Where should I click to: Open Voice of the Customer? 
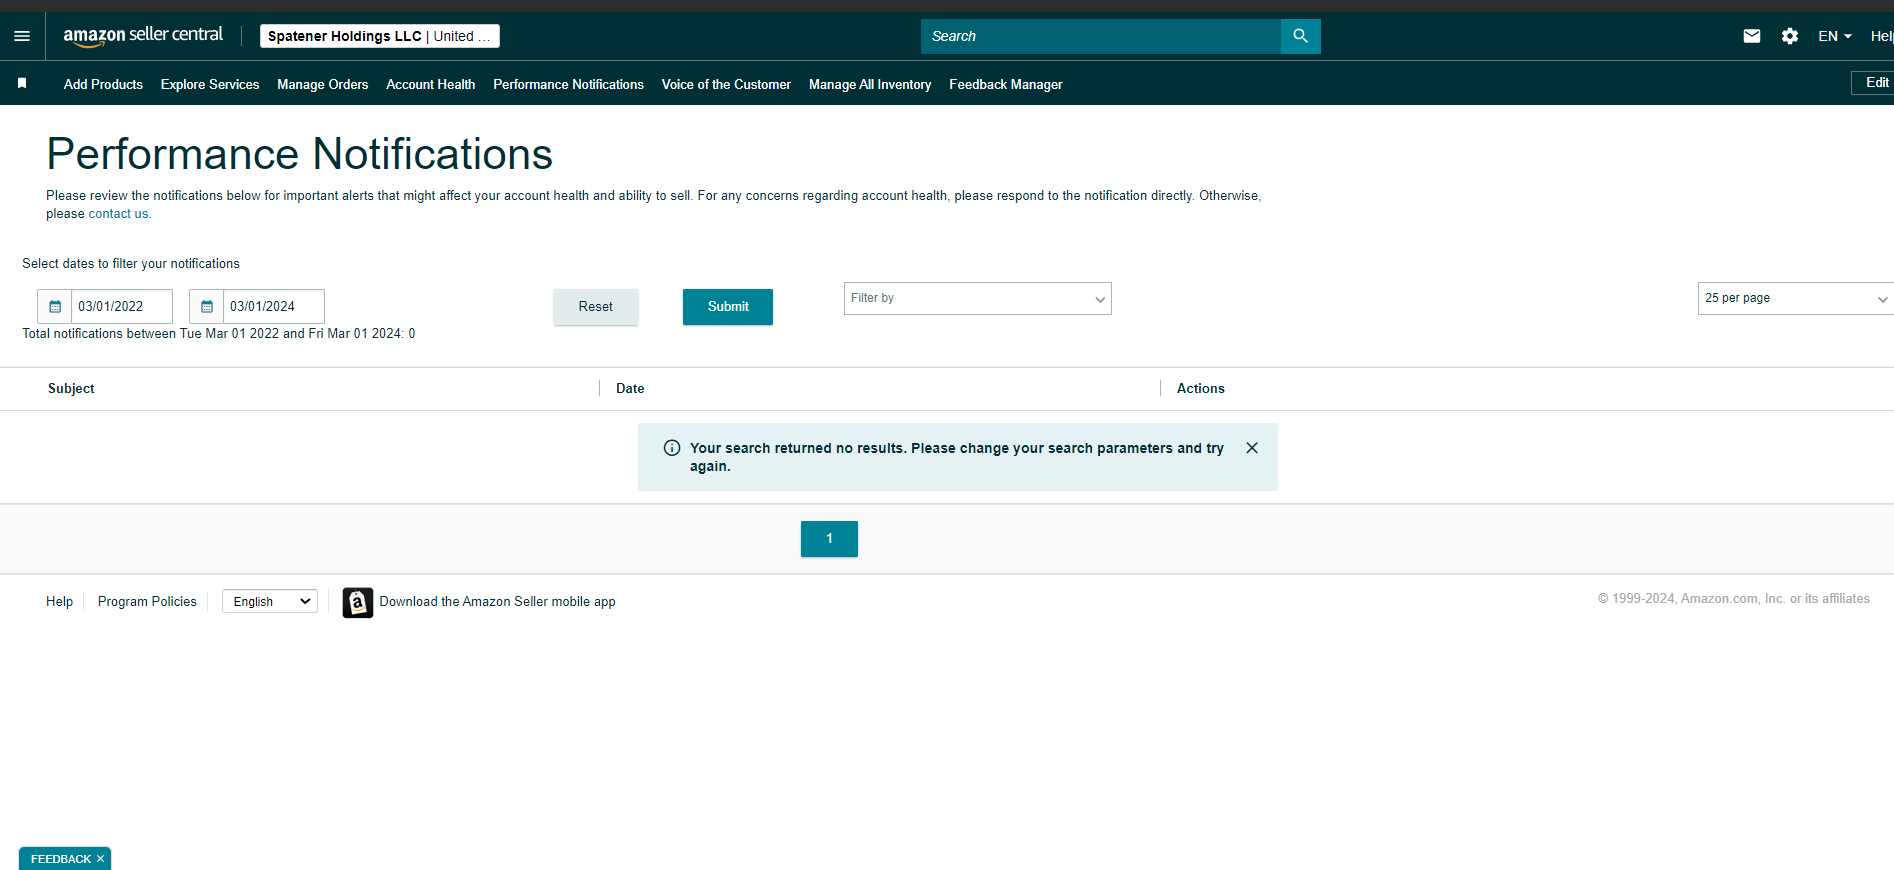point(726,84)
